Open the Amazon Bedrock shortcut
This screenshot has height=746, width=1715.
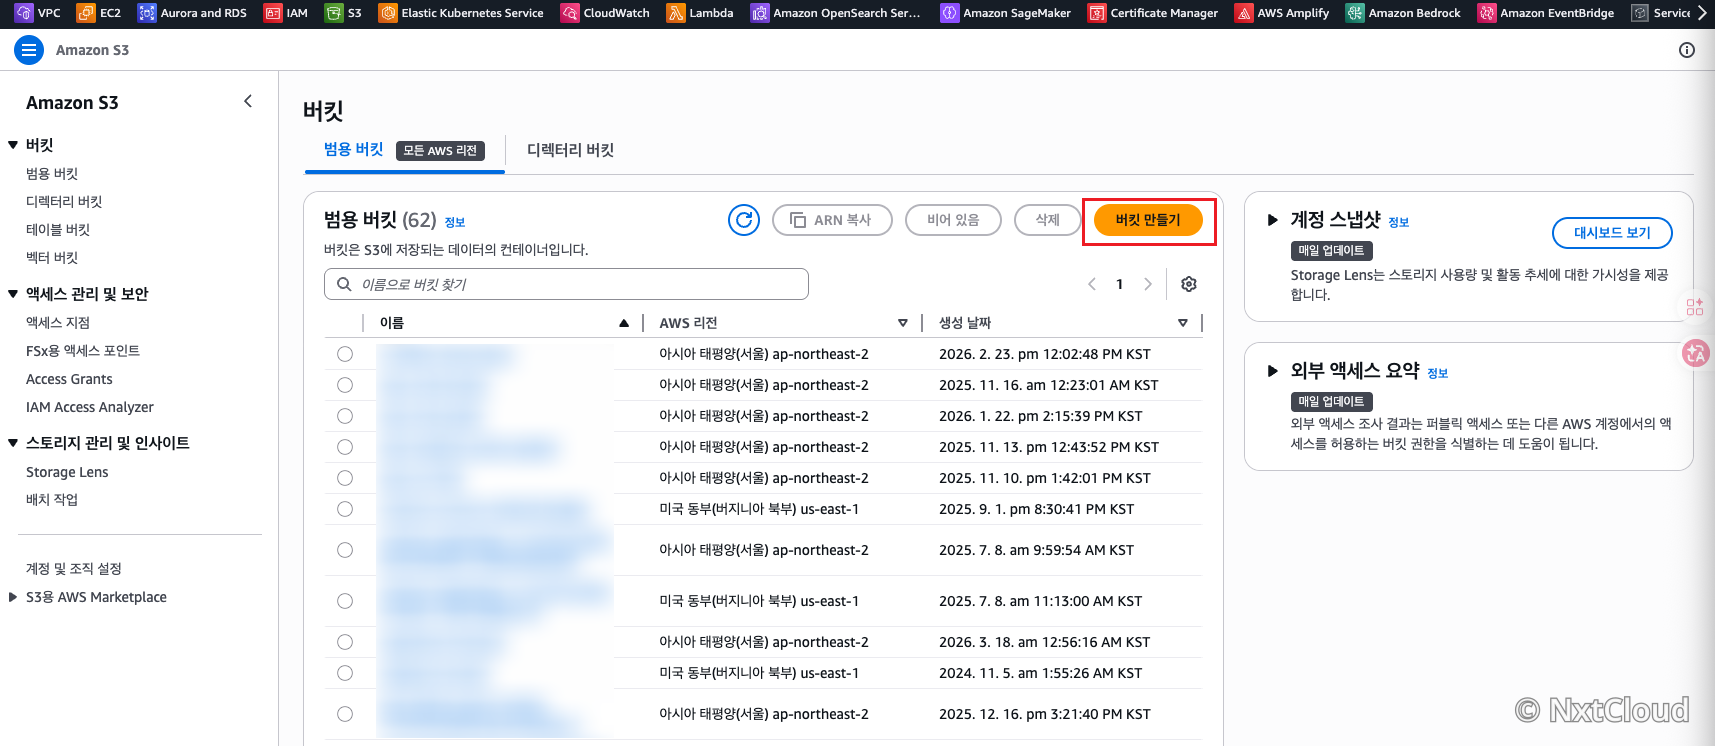pos(1403,13)
